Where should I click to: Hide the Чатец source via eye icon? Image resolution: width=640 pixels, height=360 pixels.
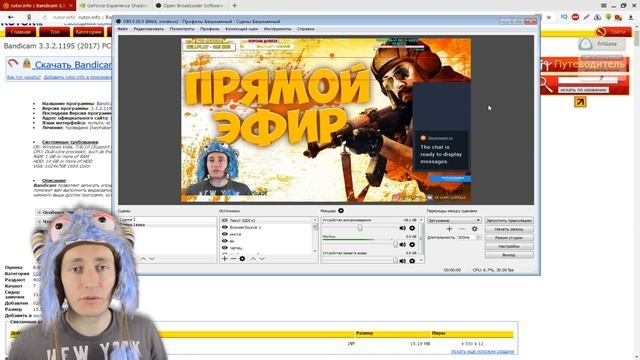point(224,248)
